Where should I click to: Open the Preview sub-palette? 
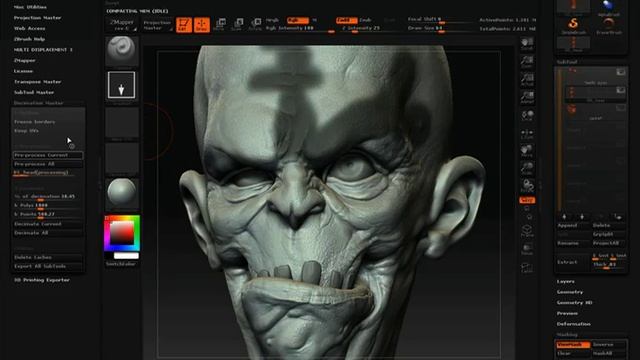point(567,313)
